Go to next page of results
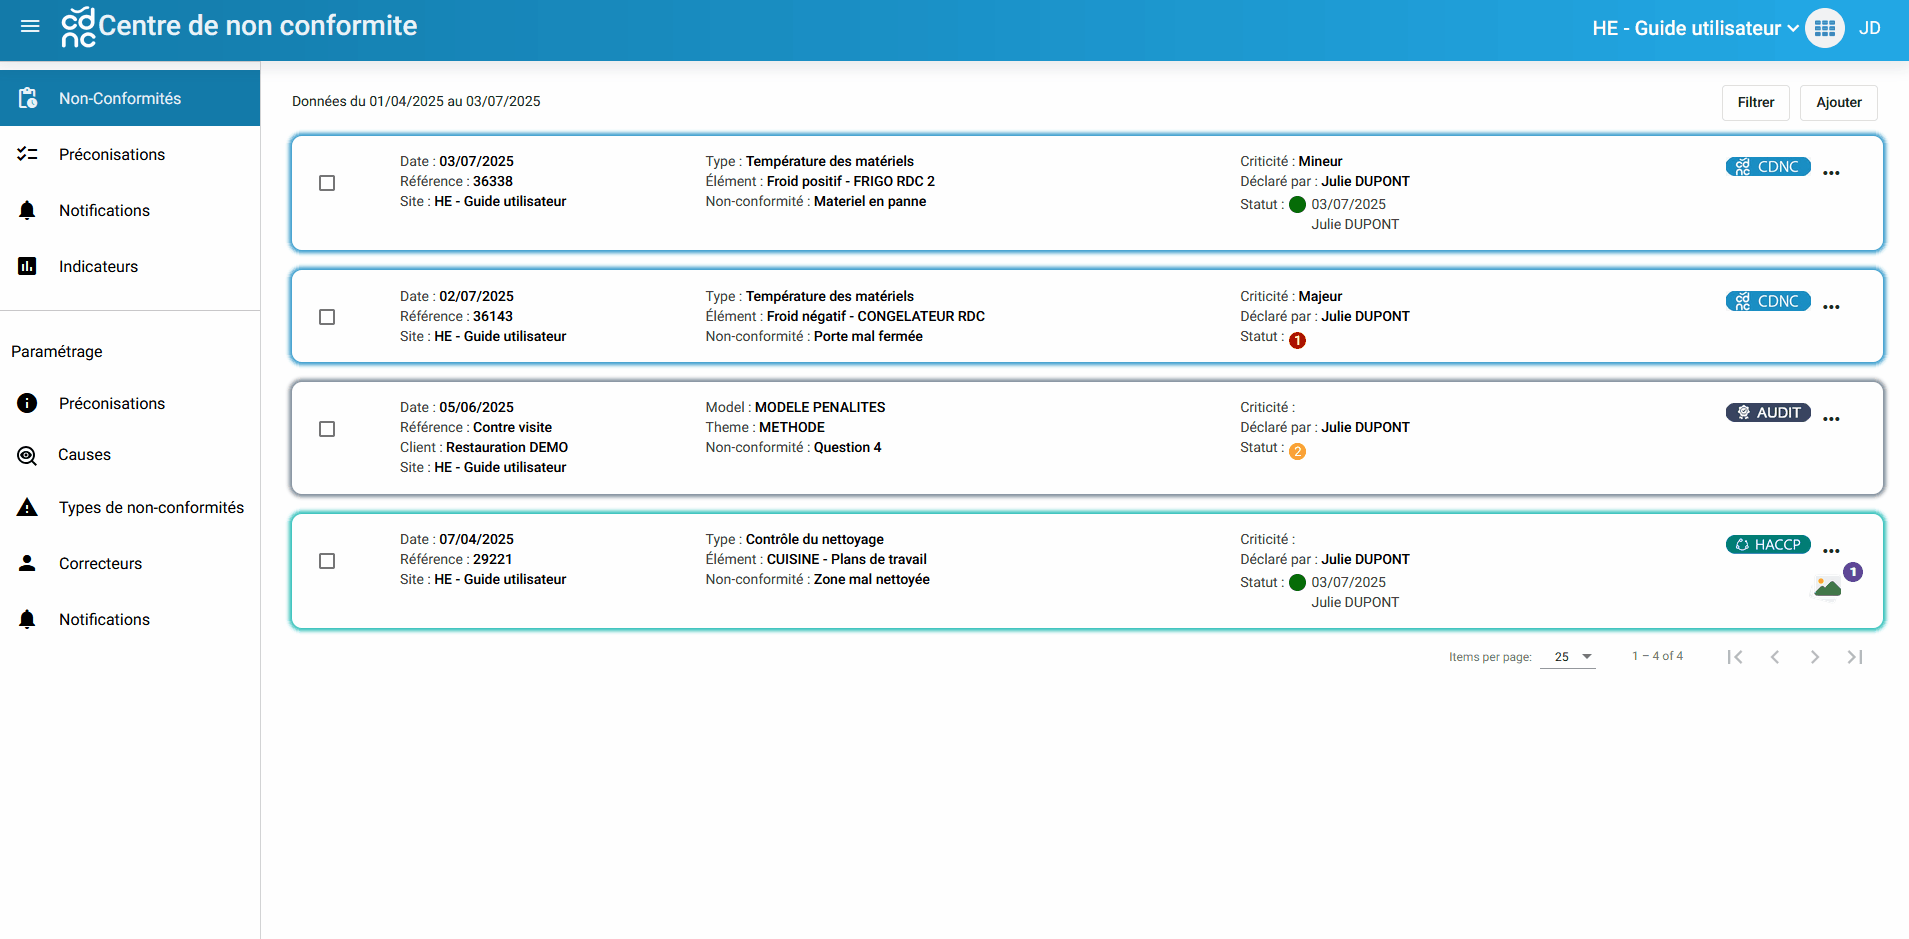This screenshot has width=1909, height=939. point(1815,657)
